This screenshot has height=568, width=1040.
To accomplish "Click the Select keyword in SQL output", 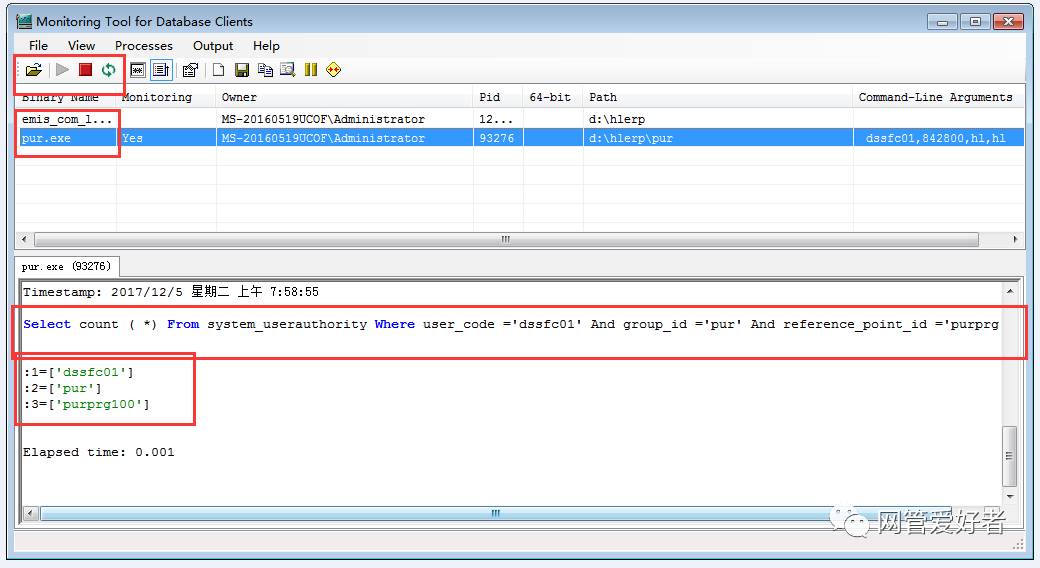I will (46, 324).
